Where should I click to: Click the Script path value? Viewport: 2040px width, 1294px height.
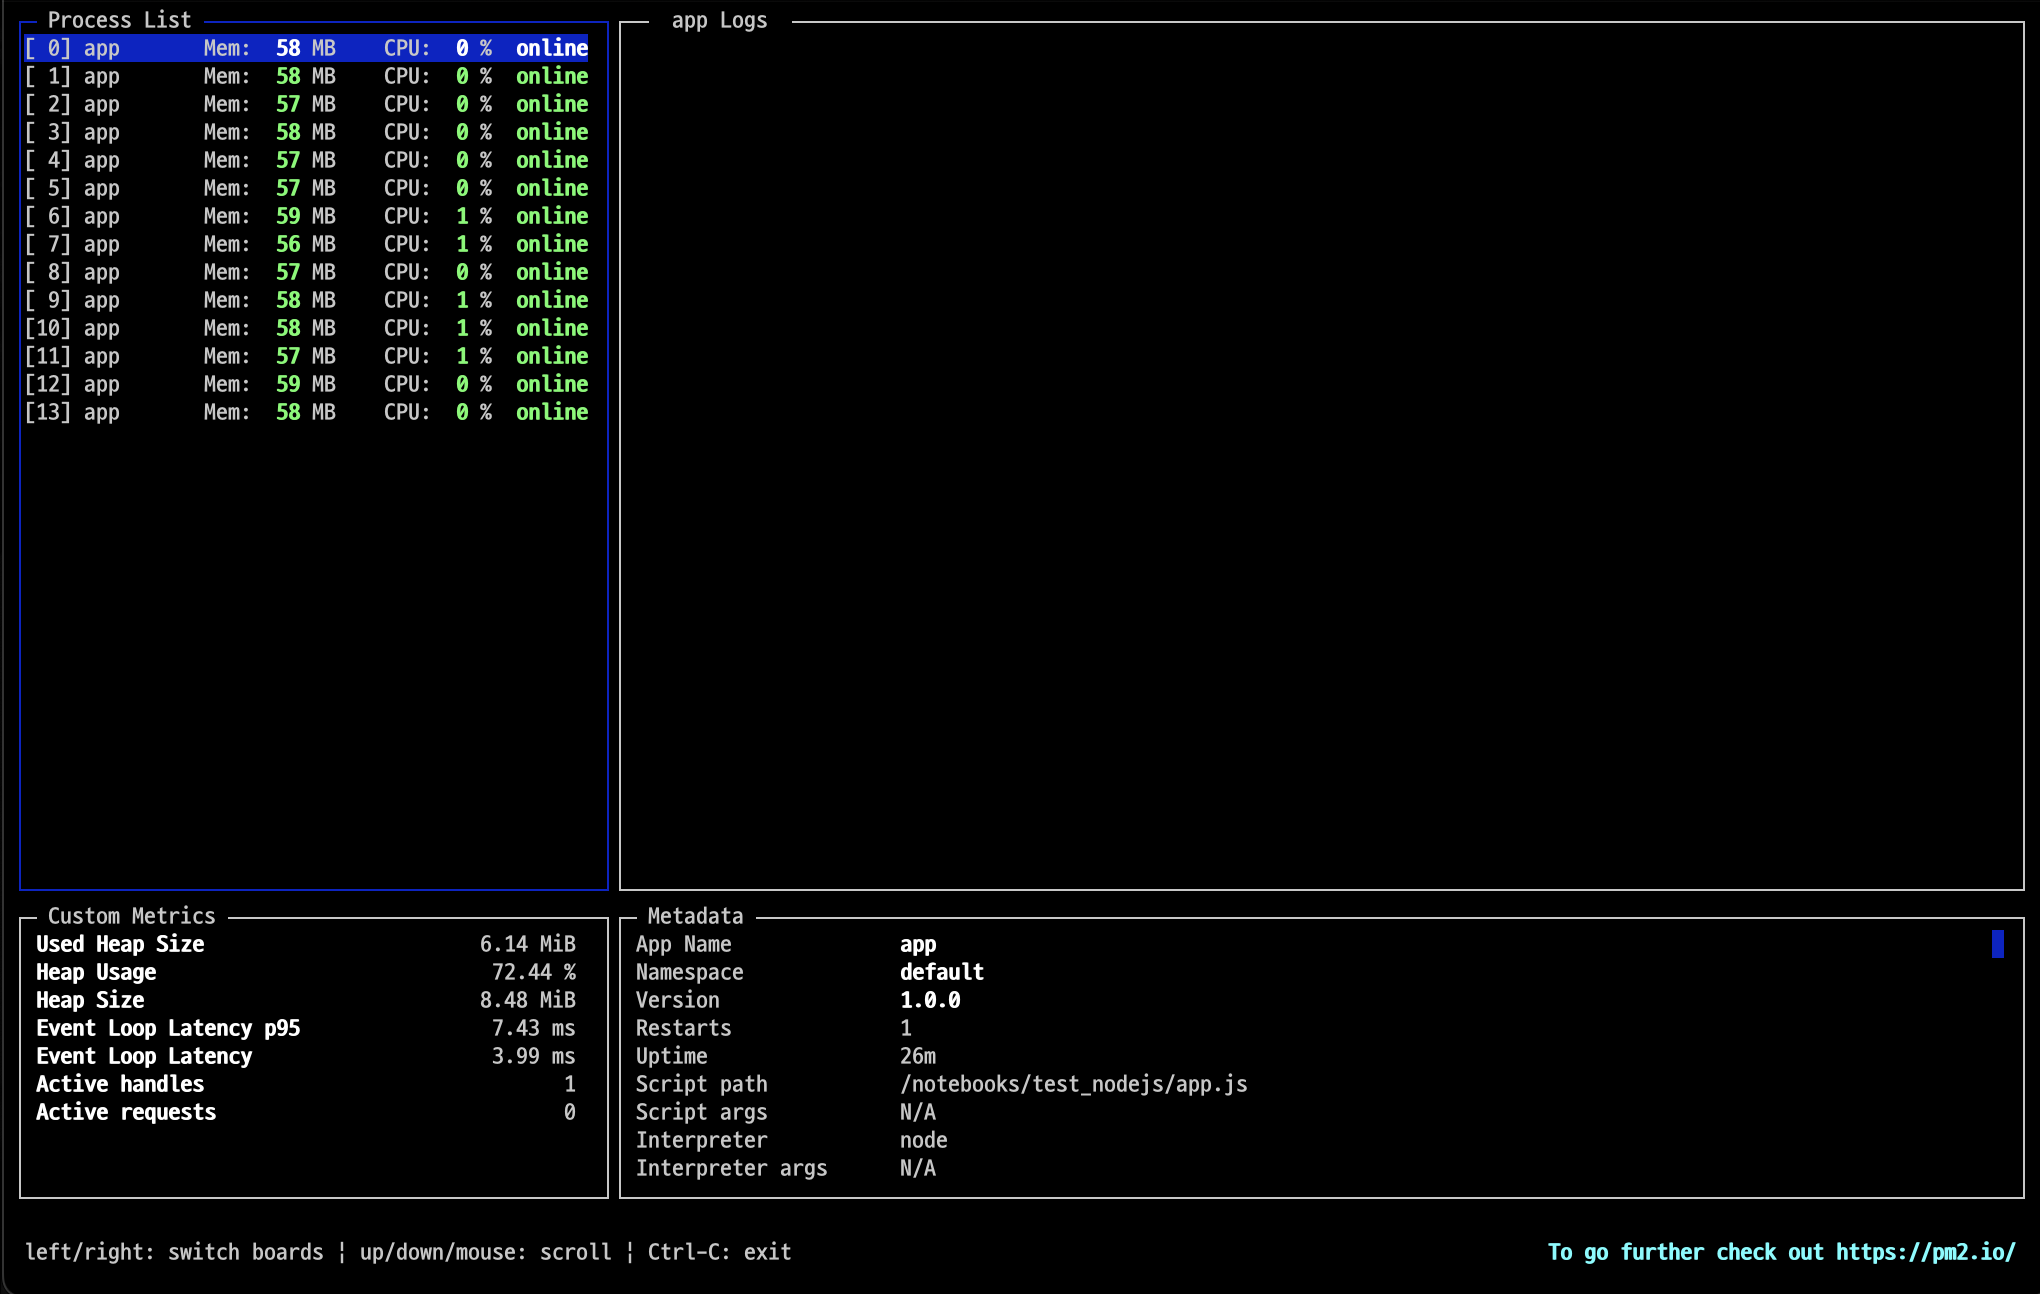(x=1073, y=1084)
